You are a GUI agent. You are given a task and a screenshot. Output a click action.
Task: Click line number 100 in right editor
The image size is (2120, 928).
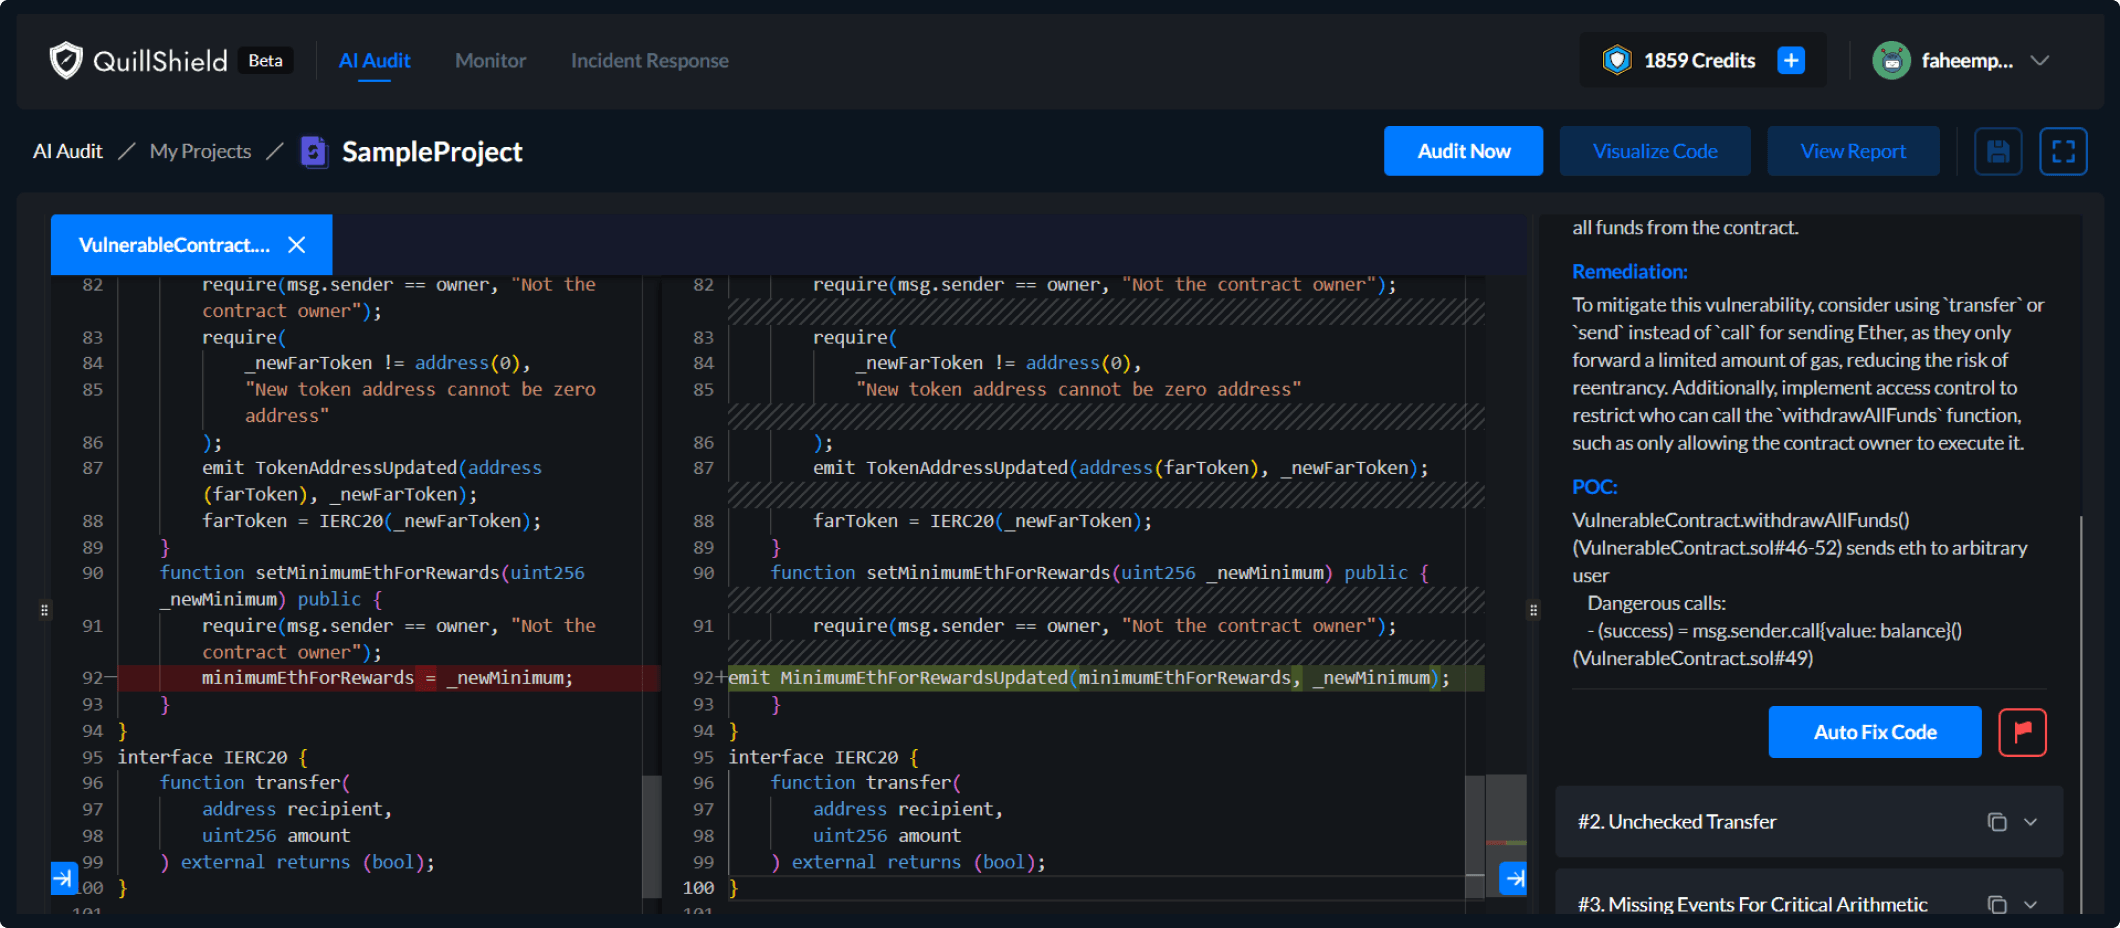coord(698,888)
